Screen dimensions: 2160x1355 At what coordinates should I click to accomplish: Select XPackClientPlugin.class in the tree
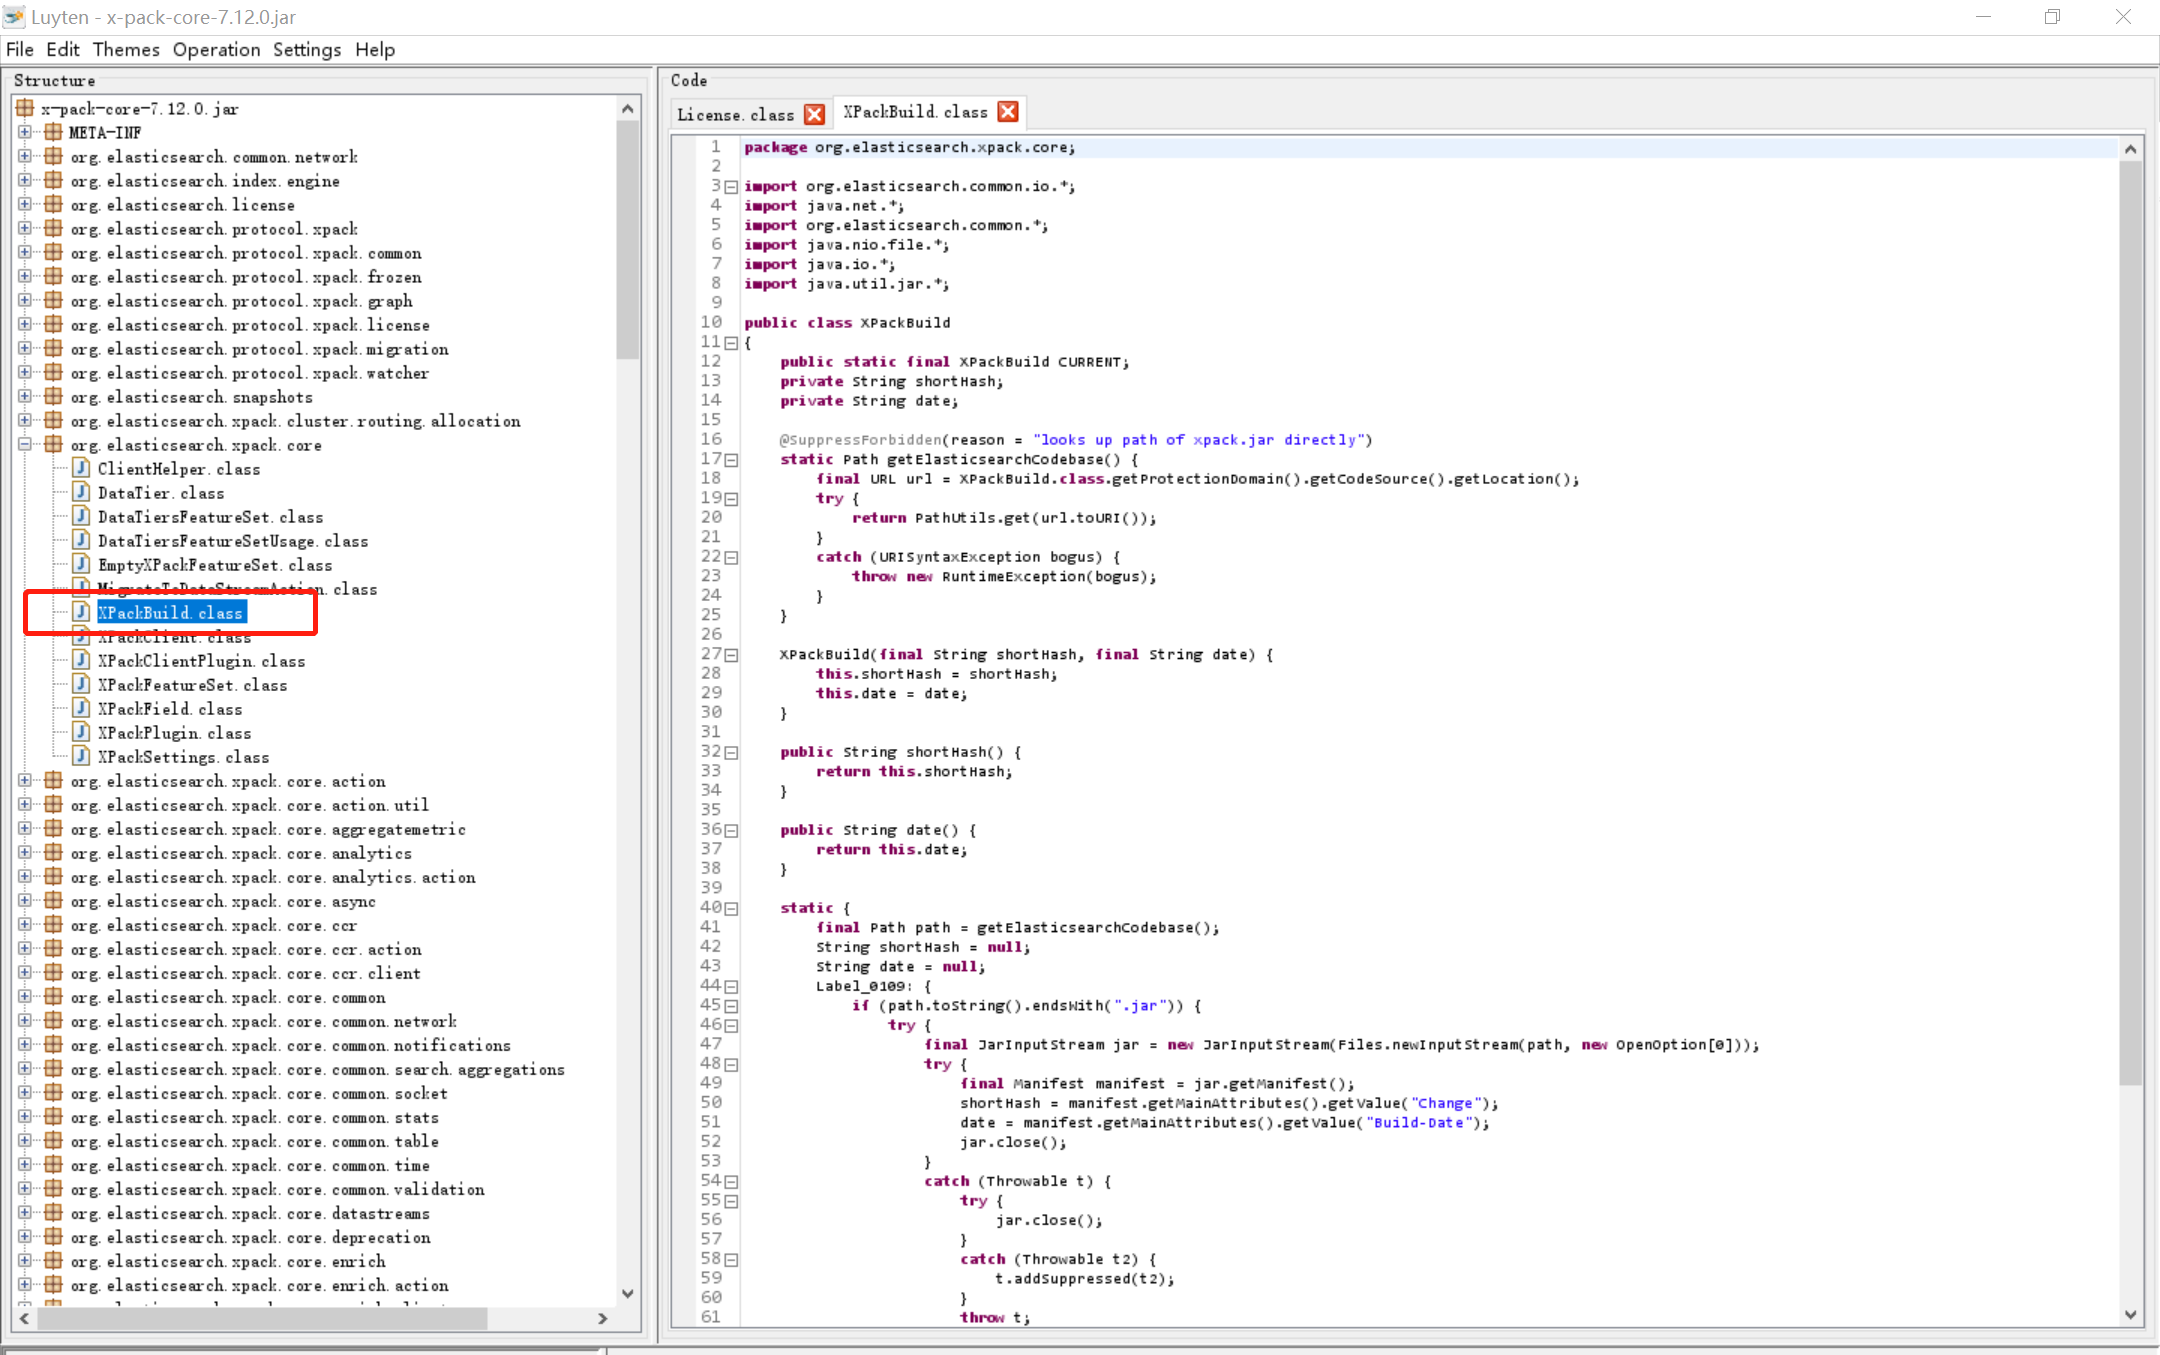tap(201, 661)
